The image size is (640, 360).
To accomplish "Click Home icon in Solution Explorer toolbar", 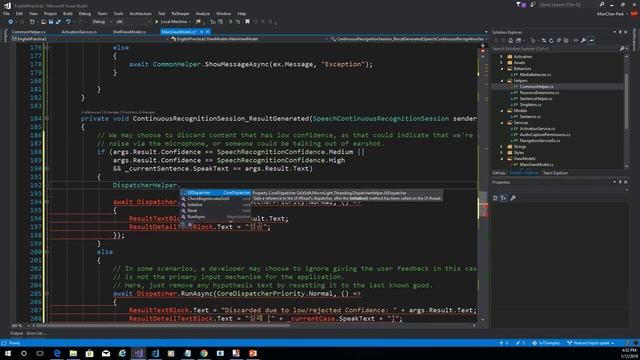I will point(511,40).
